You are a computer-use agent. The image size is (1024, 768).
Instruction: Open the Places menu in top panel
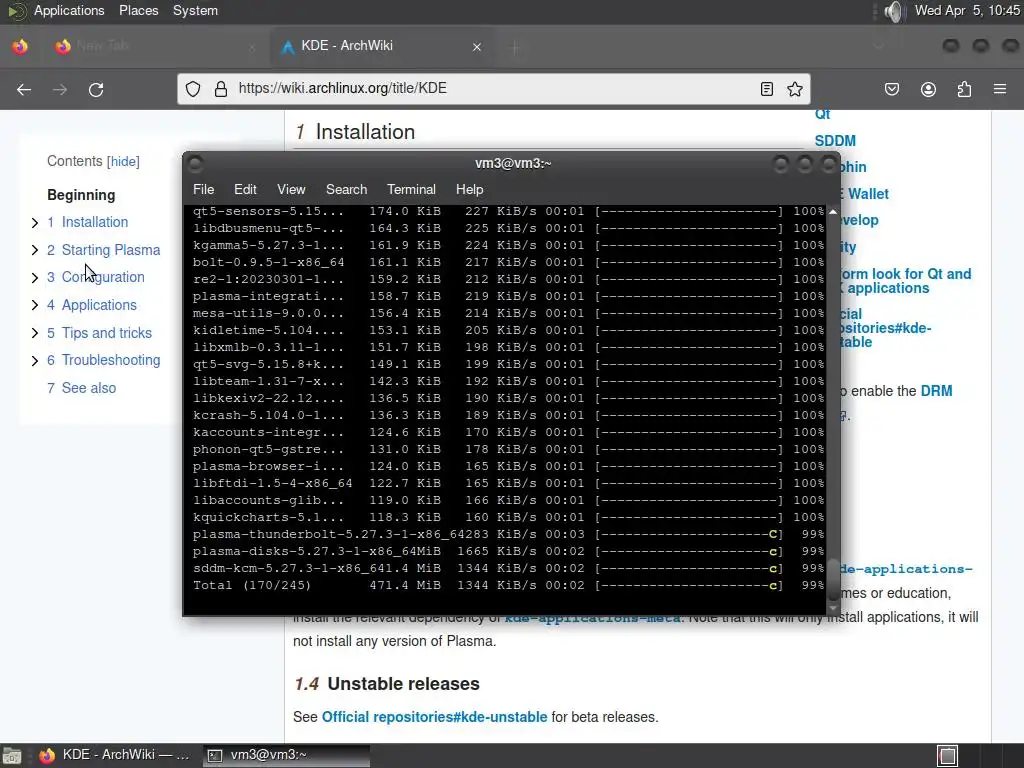[x=138, y=10]
